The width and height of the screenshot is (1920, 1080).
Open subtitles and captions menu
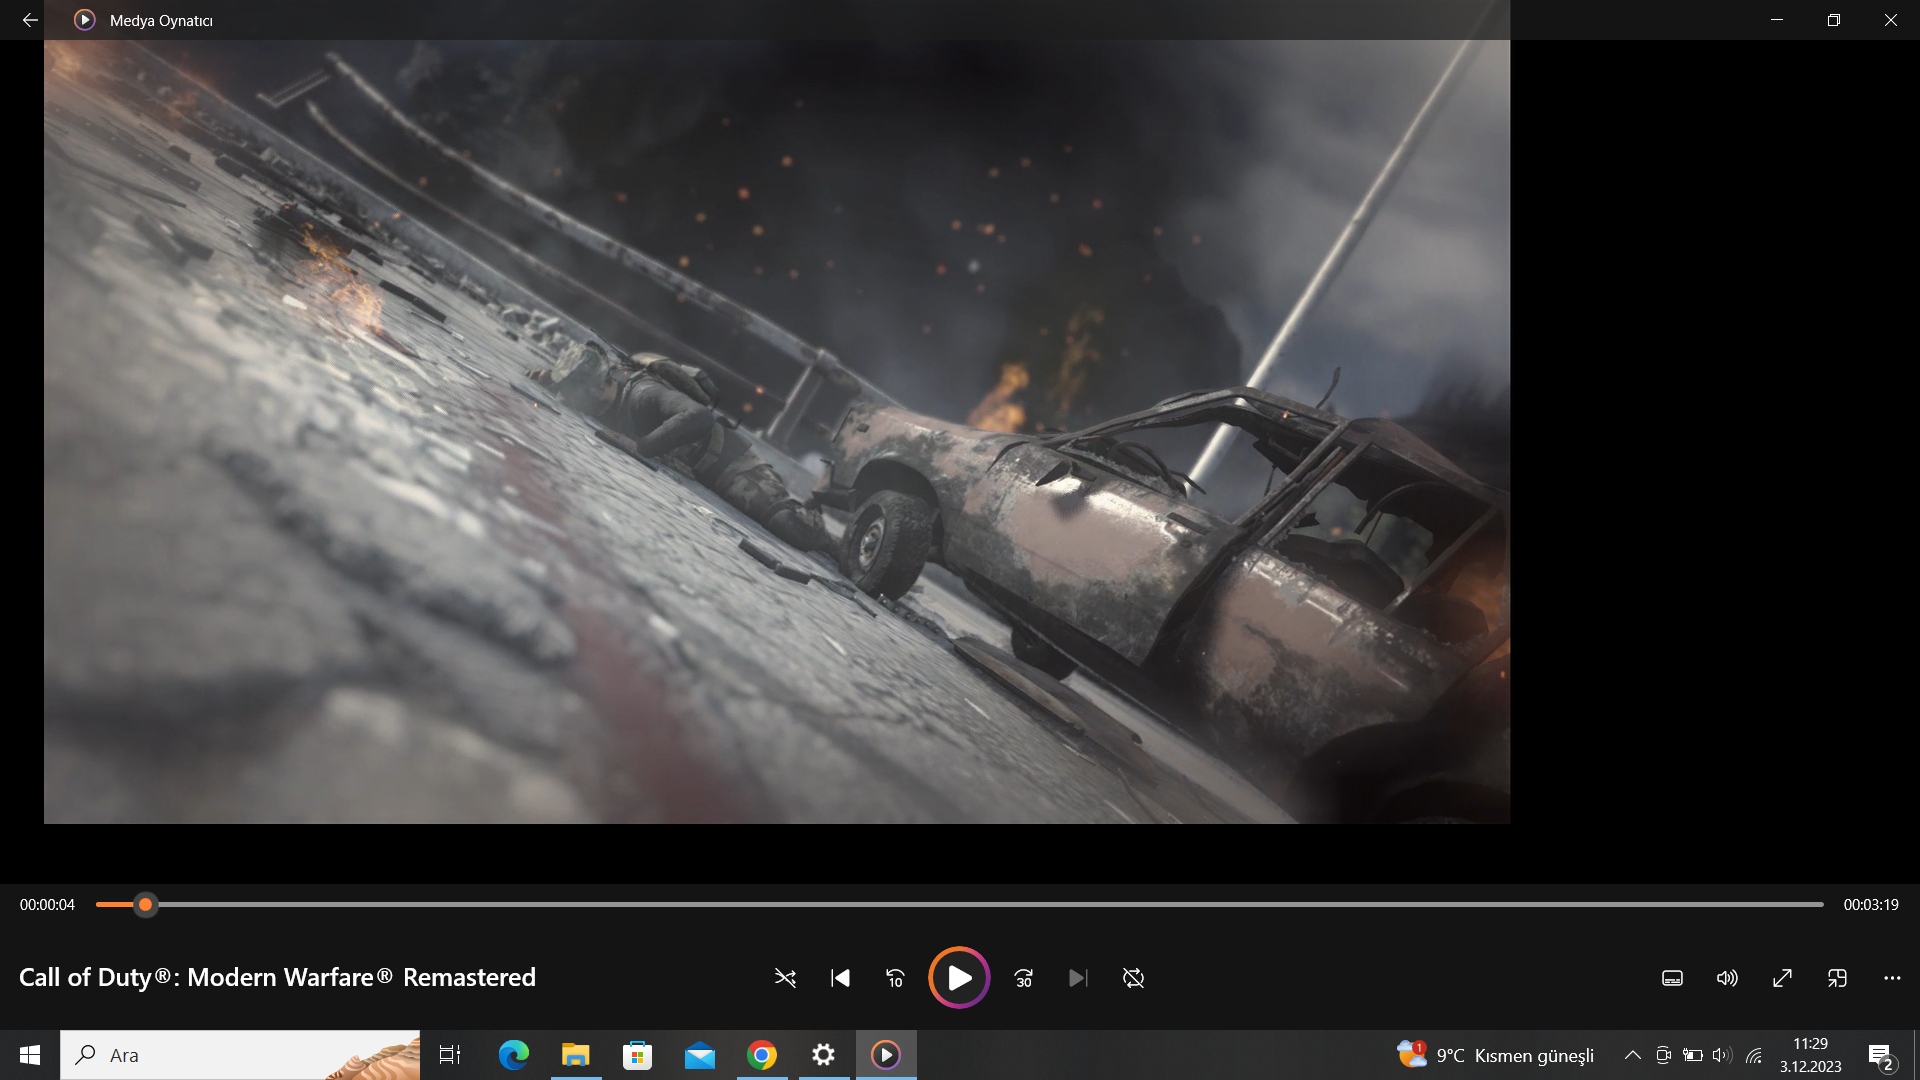click(x=1672, y=978)
